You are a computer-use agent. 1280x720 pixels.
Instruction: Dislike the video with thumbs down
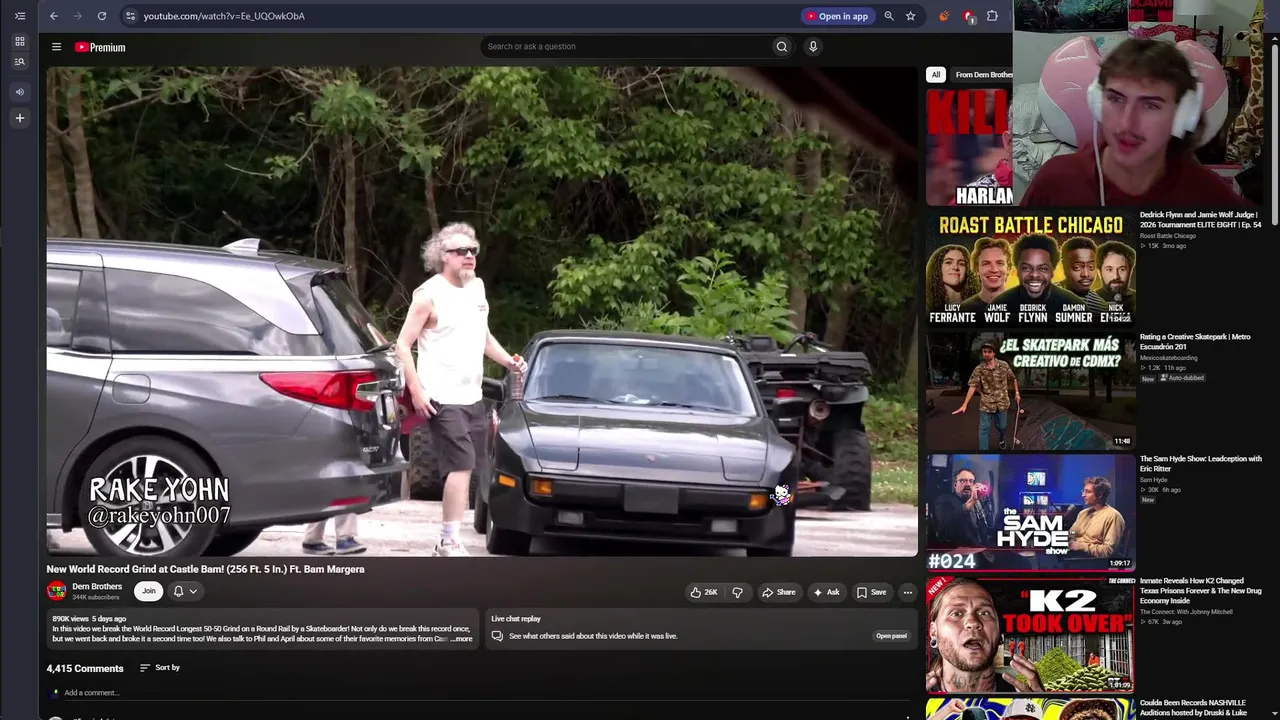coord(738,592)
